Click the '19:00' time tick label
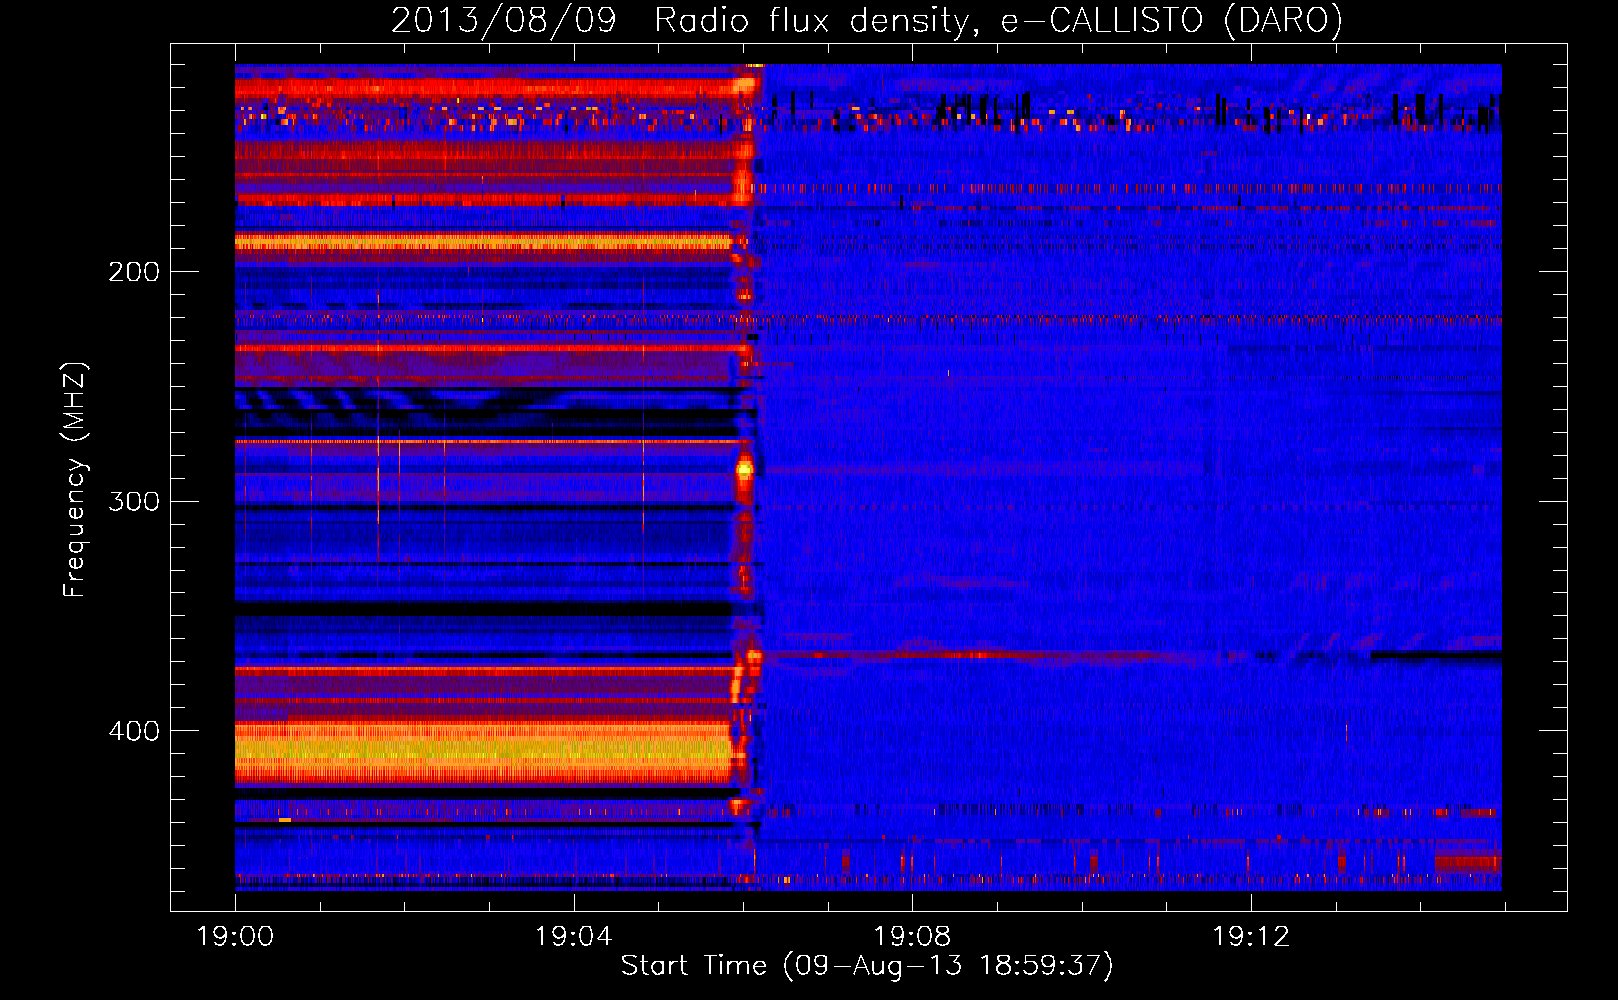Screen dimensions: 1618x1000 pyautogui.click(x=235, y=937)
